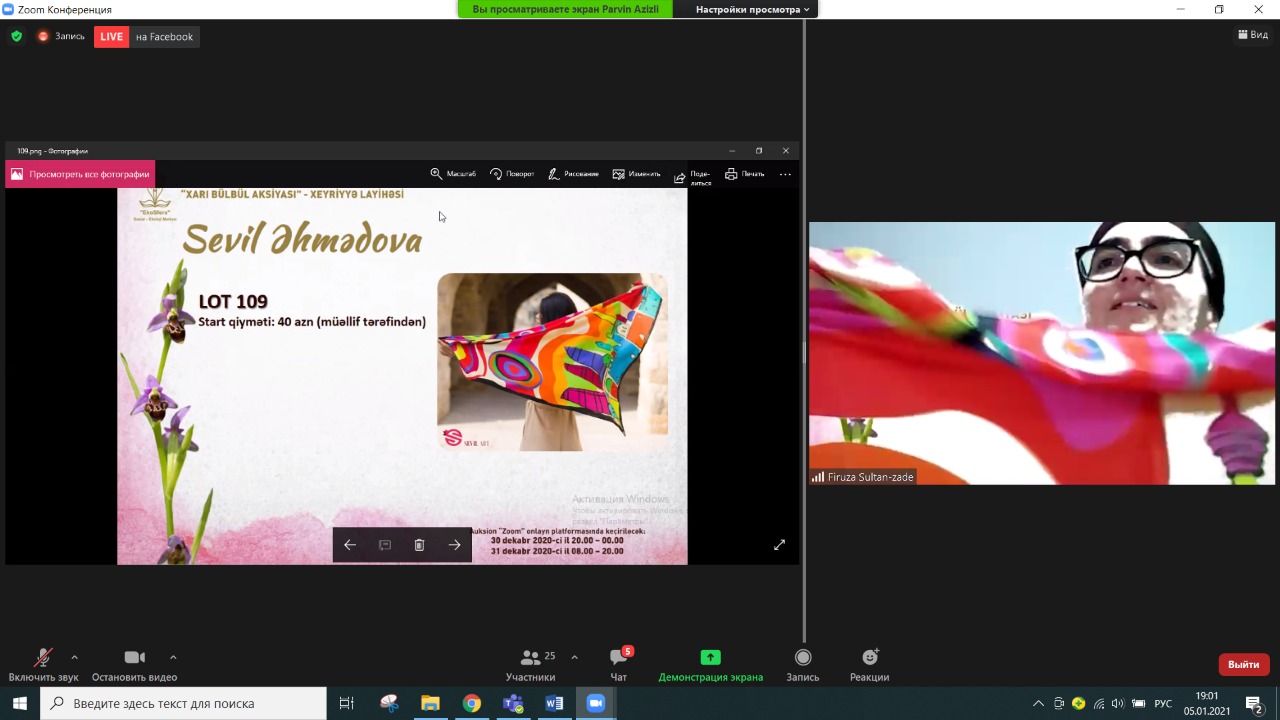1280x720 pixels.
Task: Click the slideshow icon in Photos controls
Action: [385, 545]
